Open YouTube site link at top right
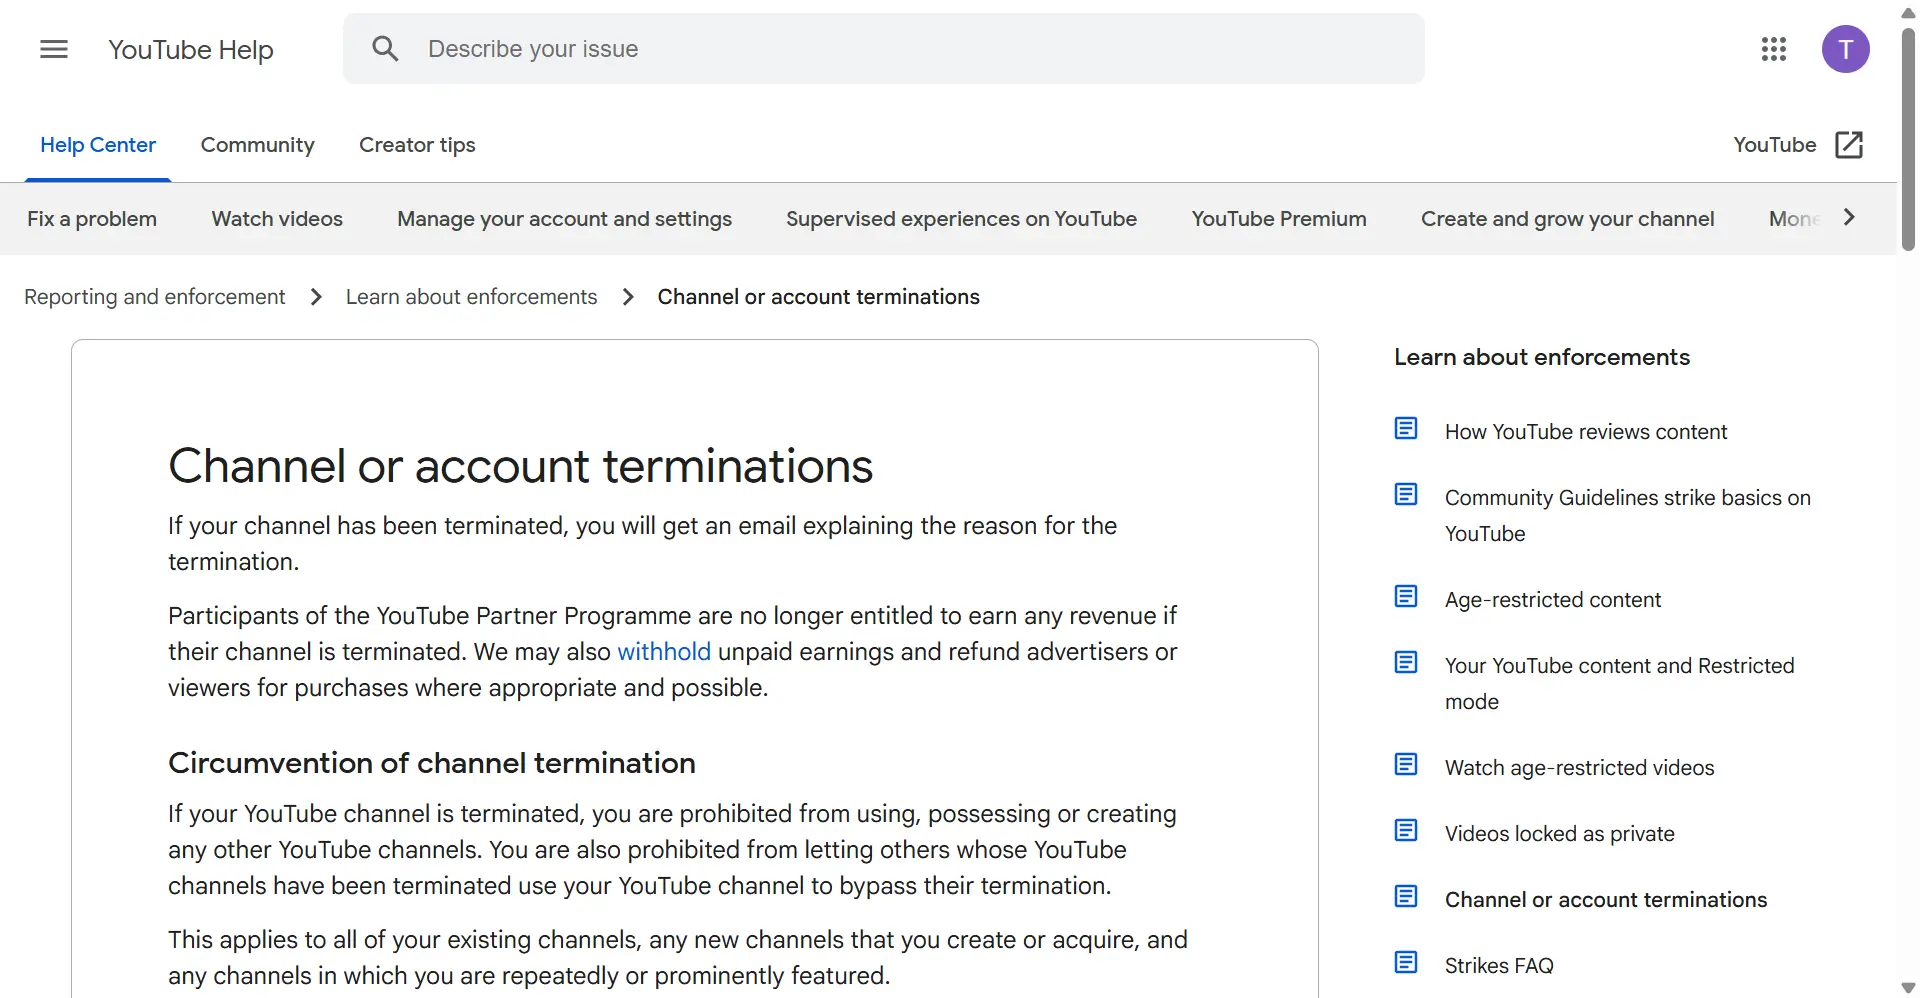The width and height of the screenshot is (1920, 998). (1775, 145)
